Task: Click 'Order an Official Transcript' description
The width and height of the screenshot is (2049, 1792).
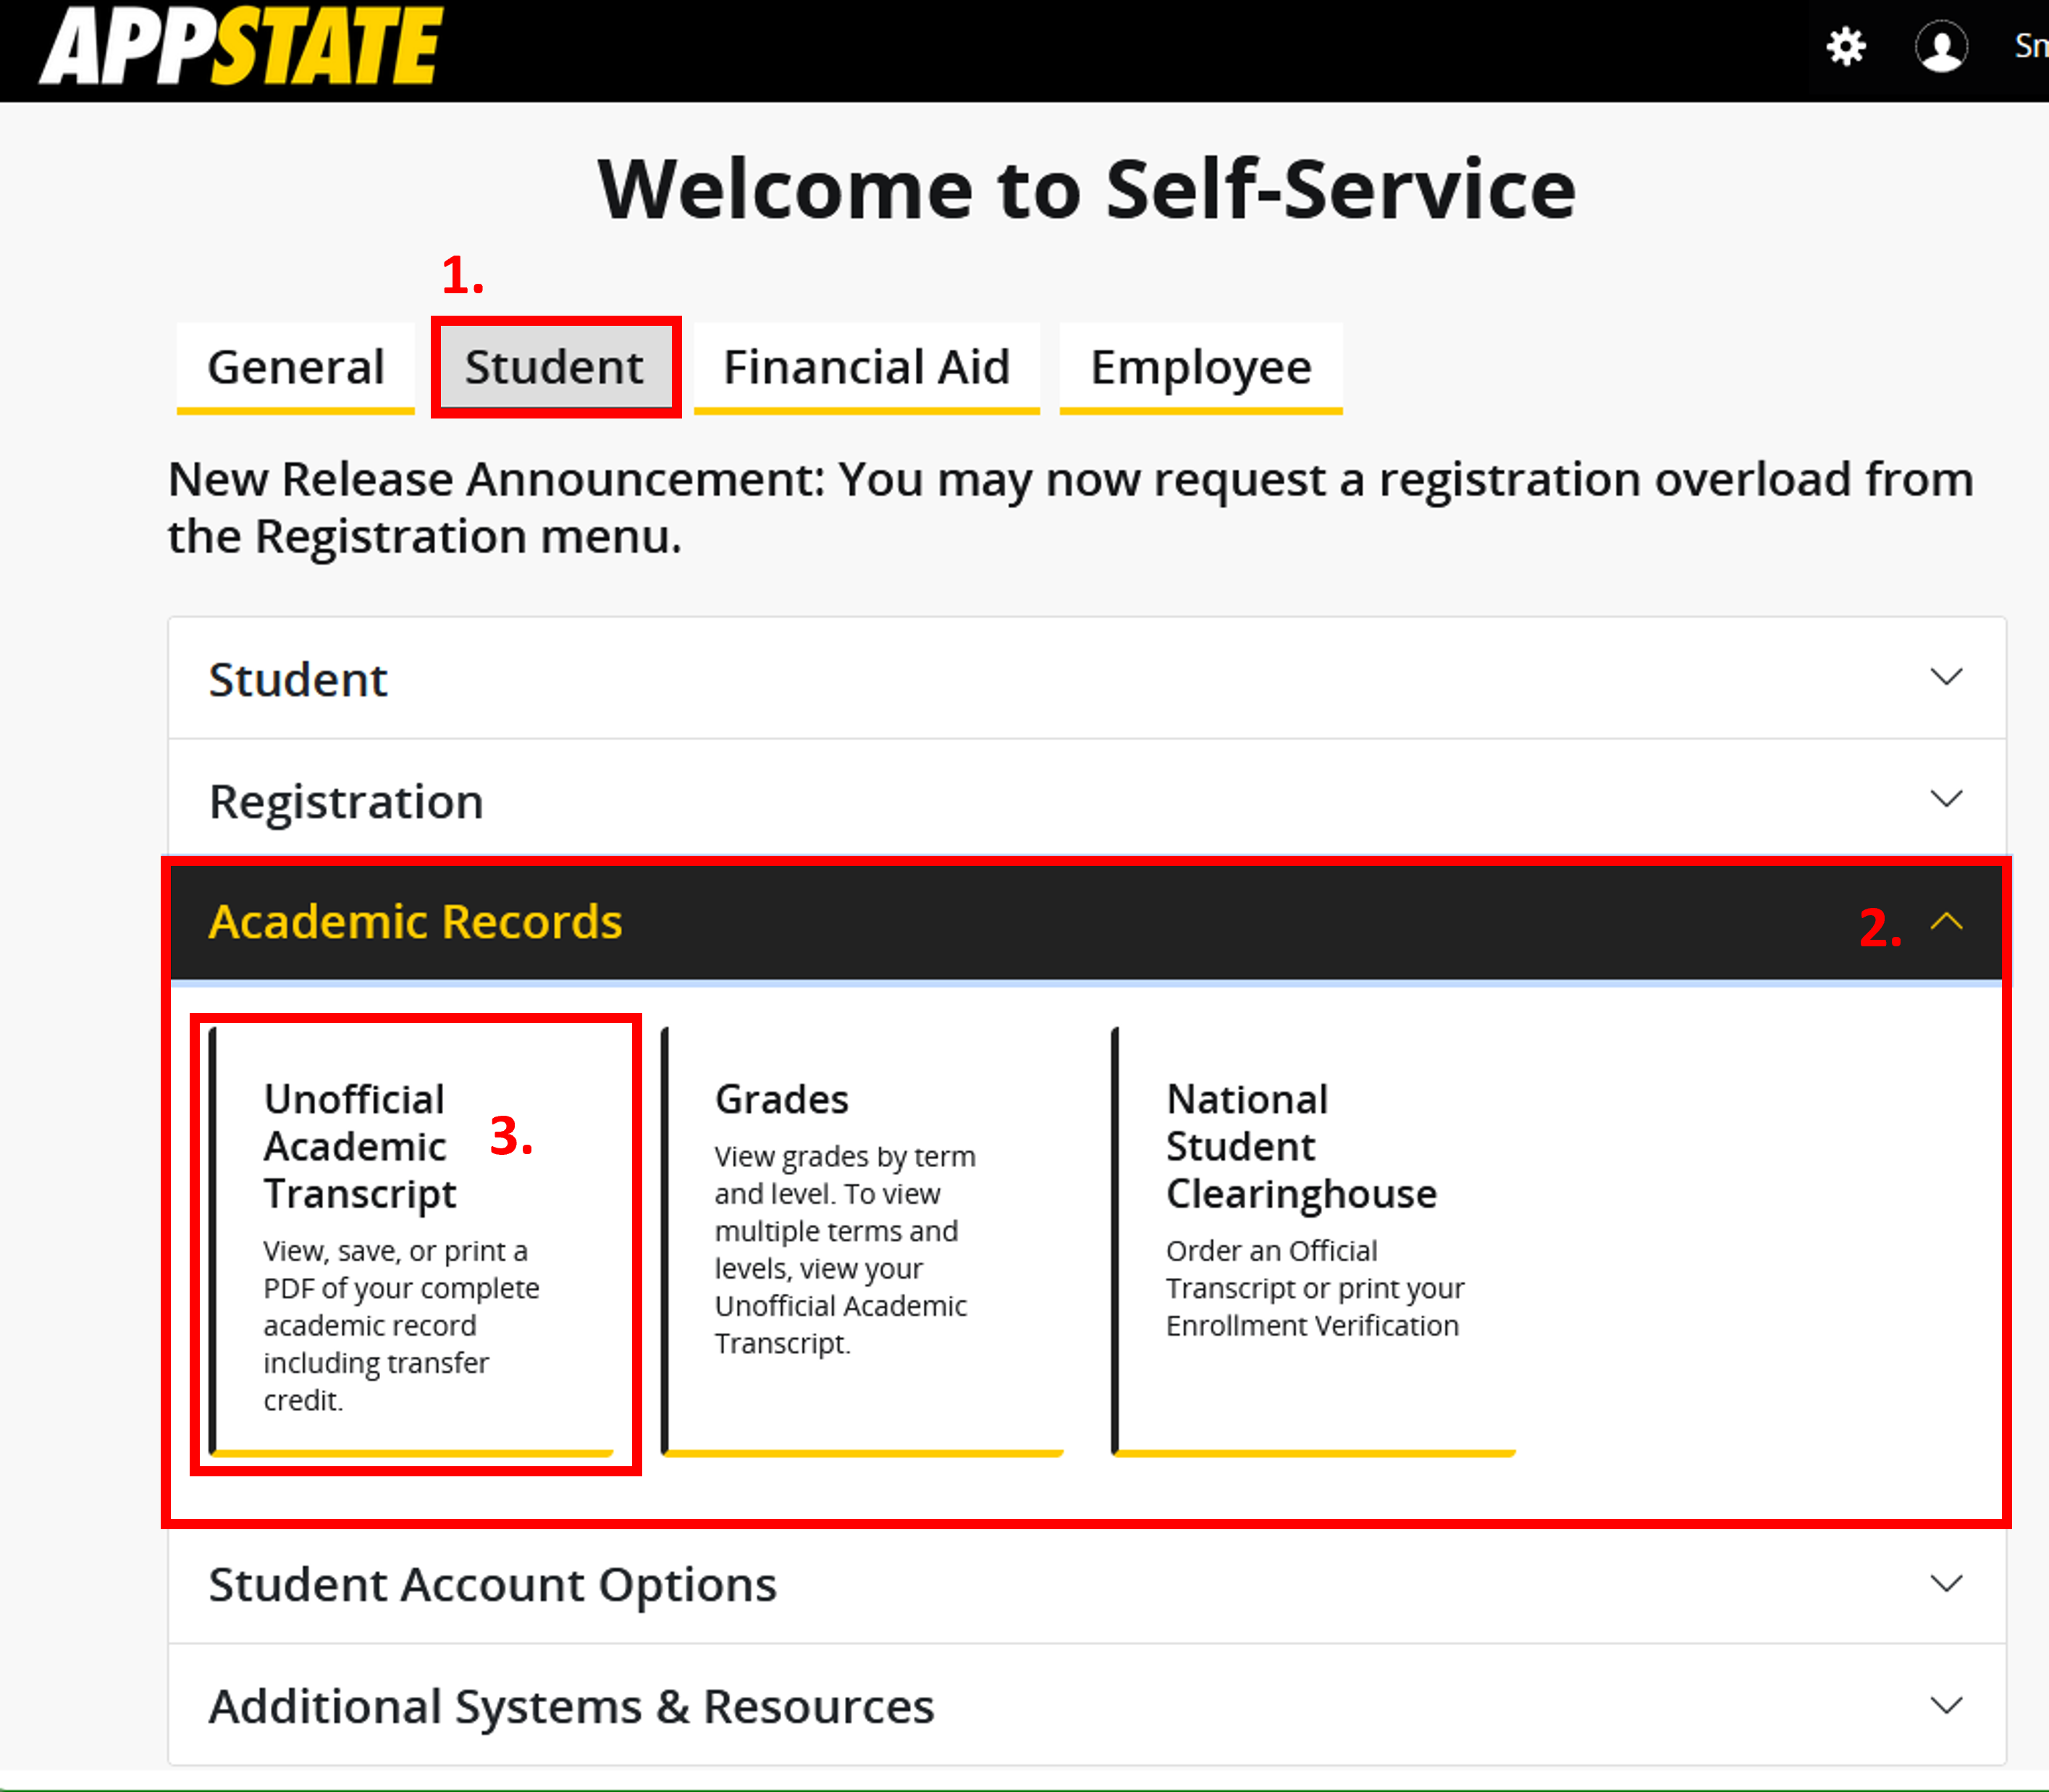Action: click(x=1314, y=1288)
